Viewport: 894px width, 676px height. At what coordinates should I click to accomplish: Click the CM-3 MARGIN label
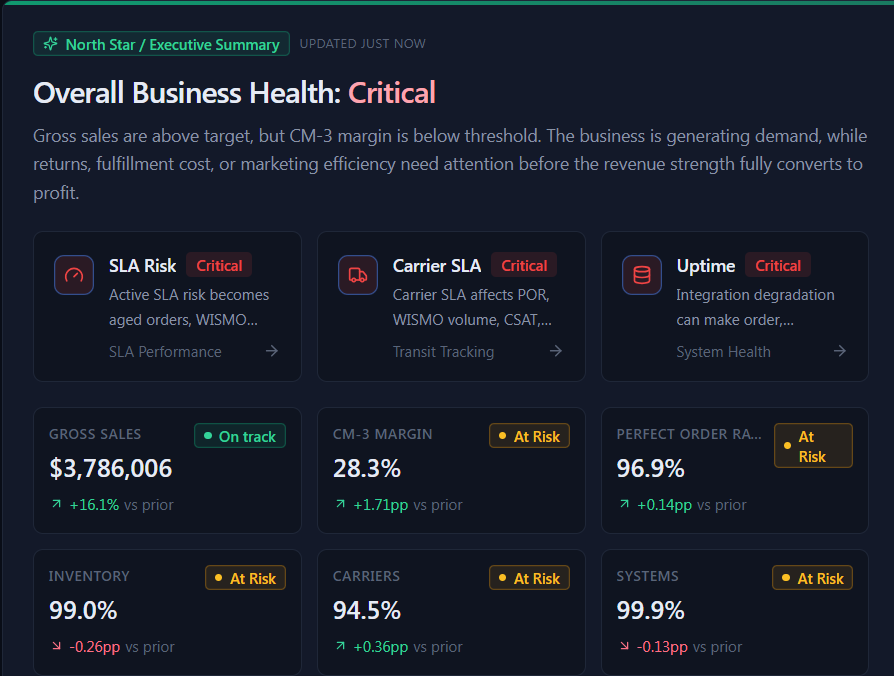pyautogui.click(x=383, y=434)
